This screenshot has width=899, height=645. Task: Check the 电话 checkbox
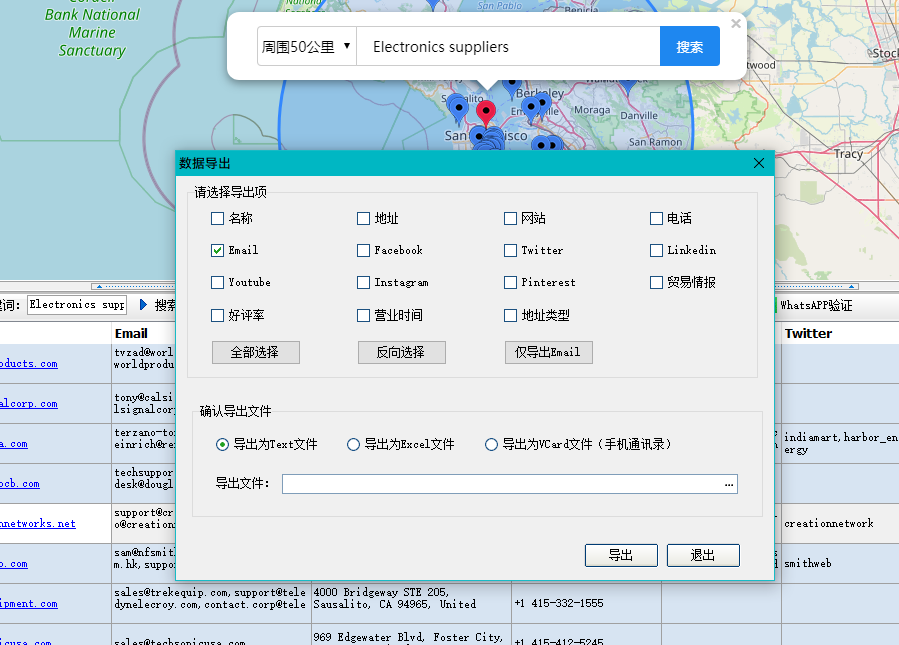pos(656,218)
